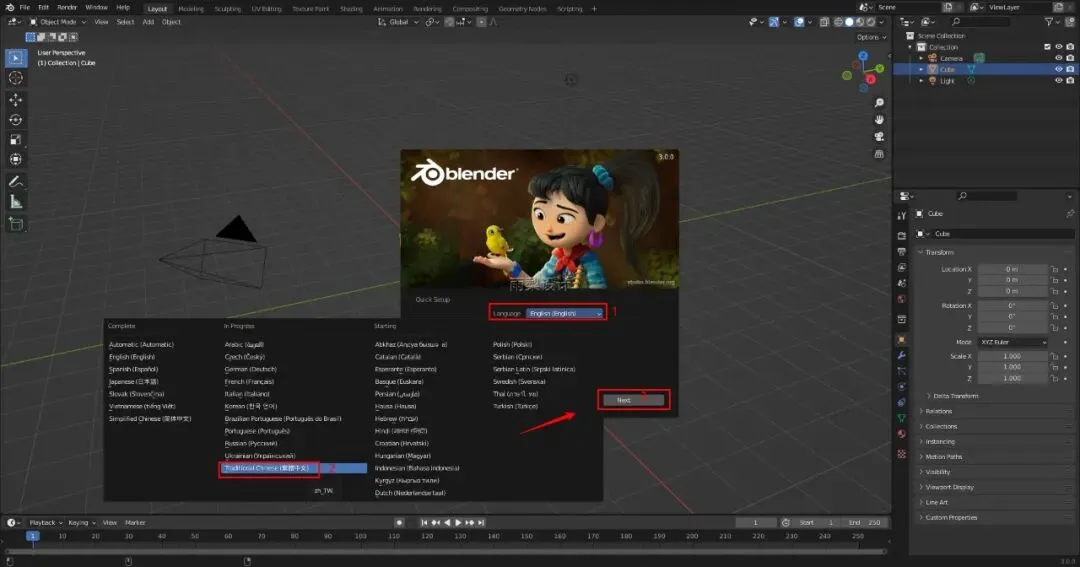The width and height of the screenshot is (1080, 567).
Task: Pick the Transform tool in toolbar
Action: (16, 159)
